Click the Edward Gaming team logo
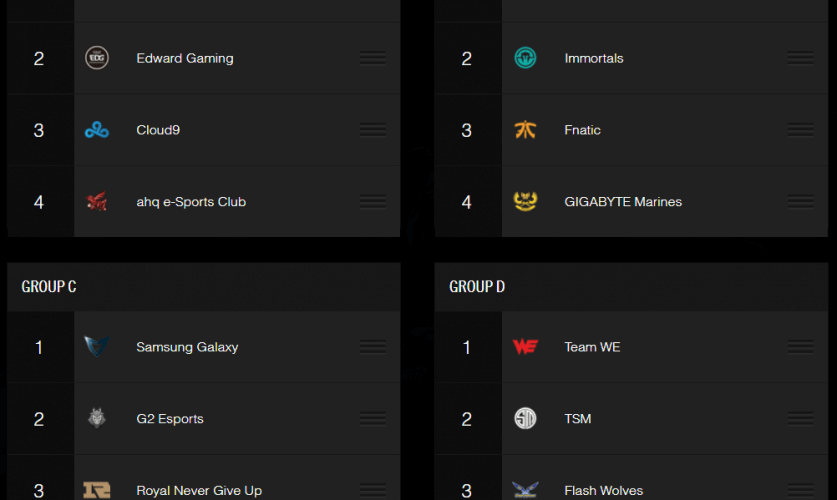837x500 pixels. click(x=97, y=58)
